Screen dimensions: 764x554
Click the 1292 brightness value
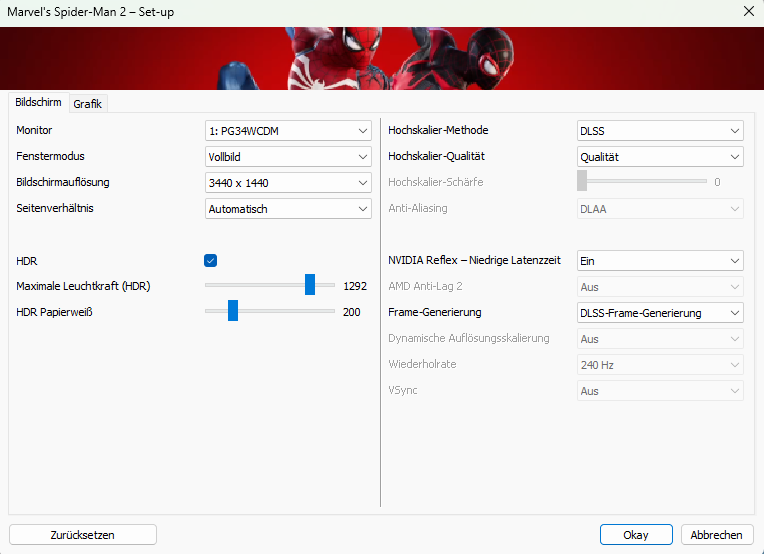click(355, 286)
